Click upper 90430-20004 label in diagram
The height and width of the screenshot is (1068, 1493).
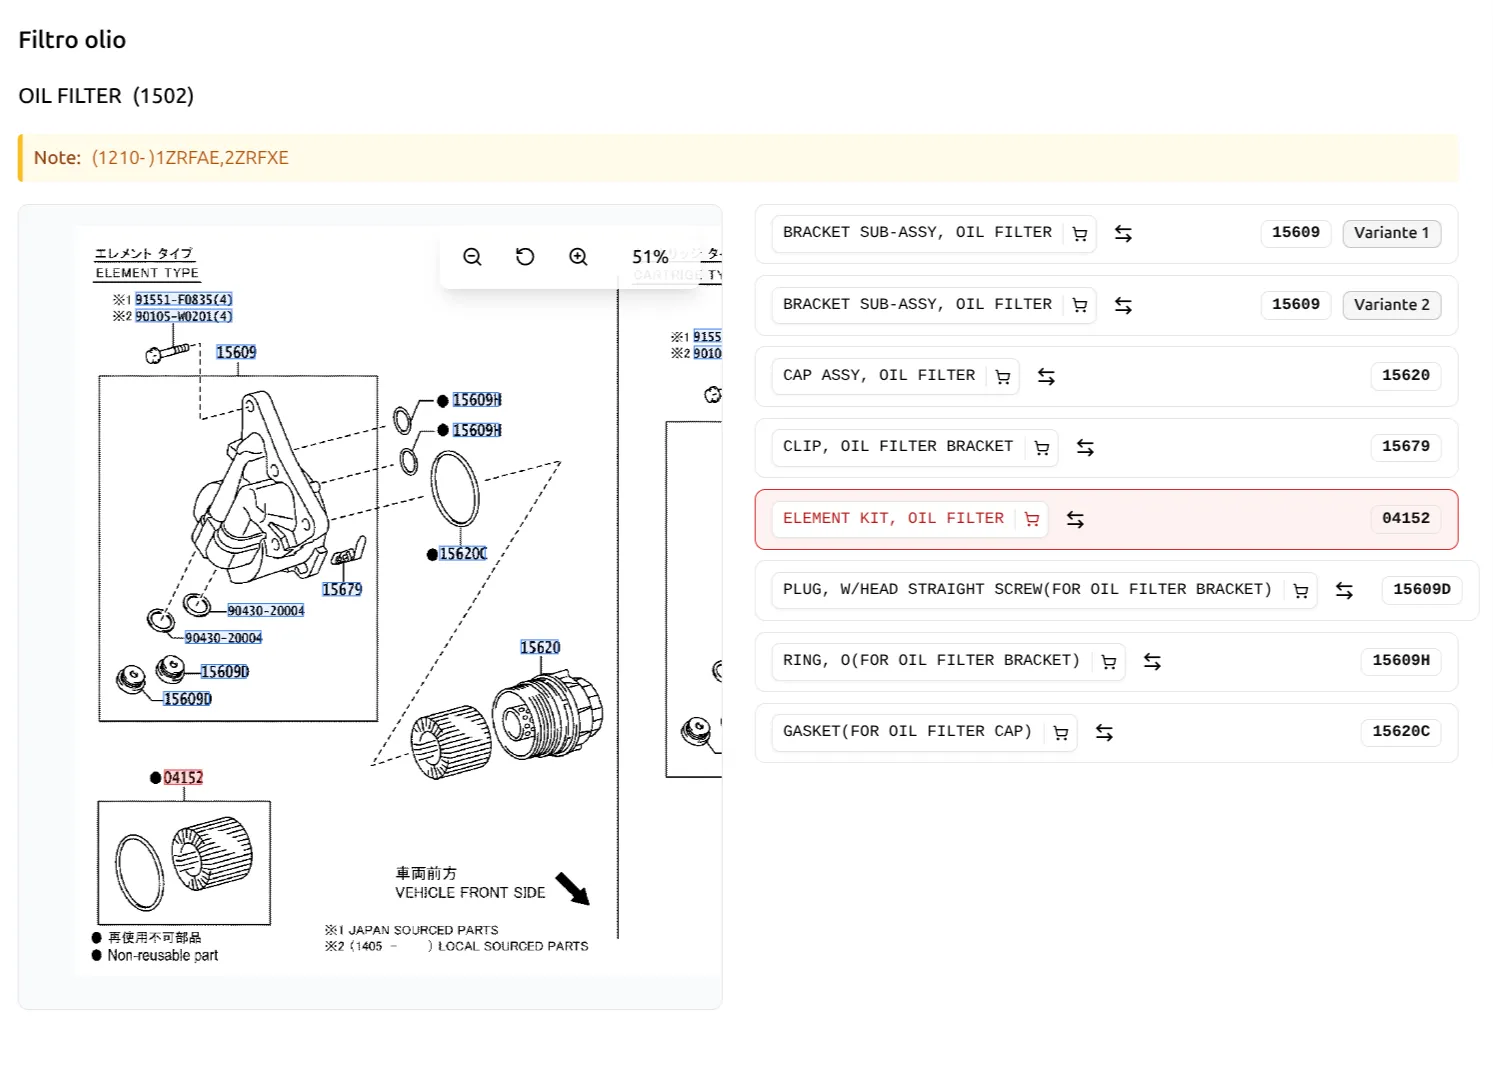pyautogui.click(x=266, y=611)
